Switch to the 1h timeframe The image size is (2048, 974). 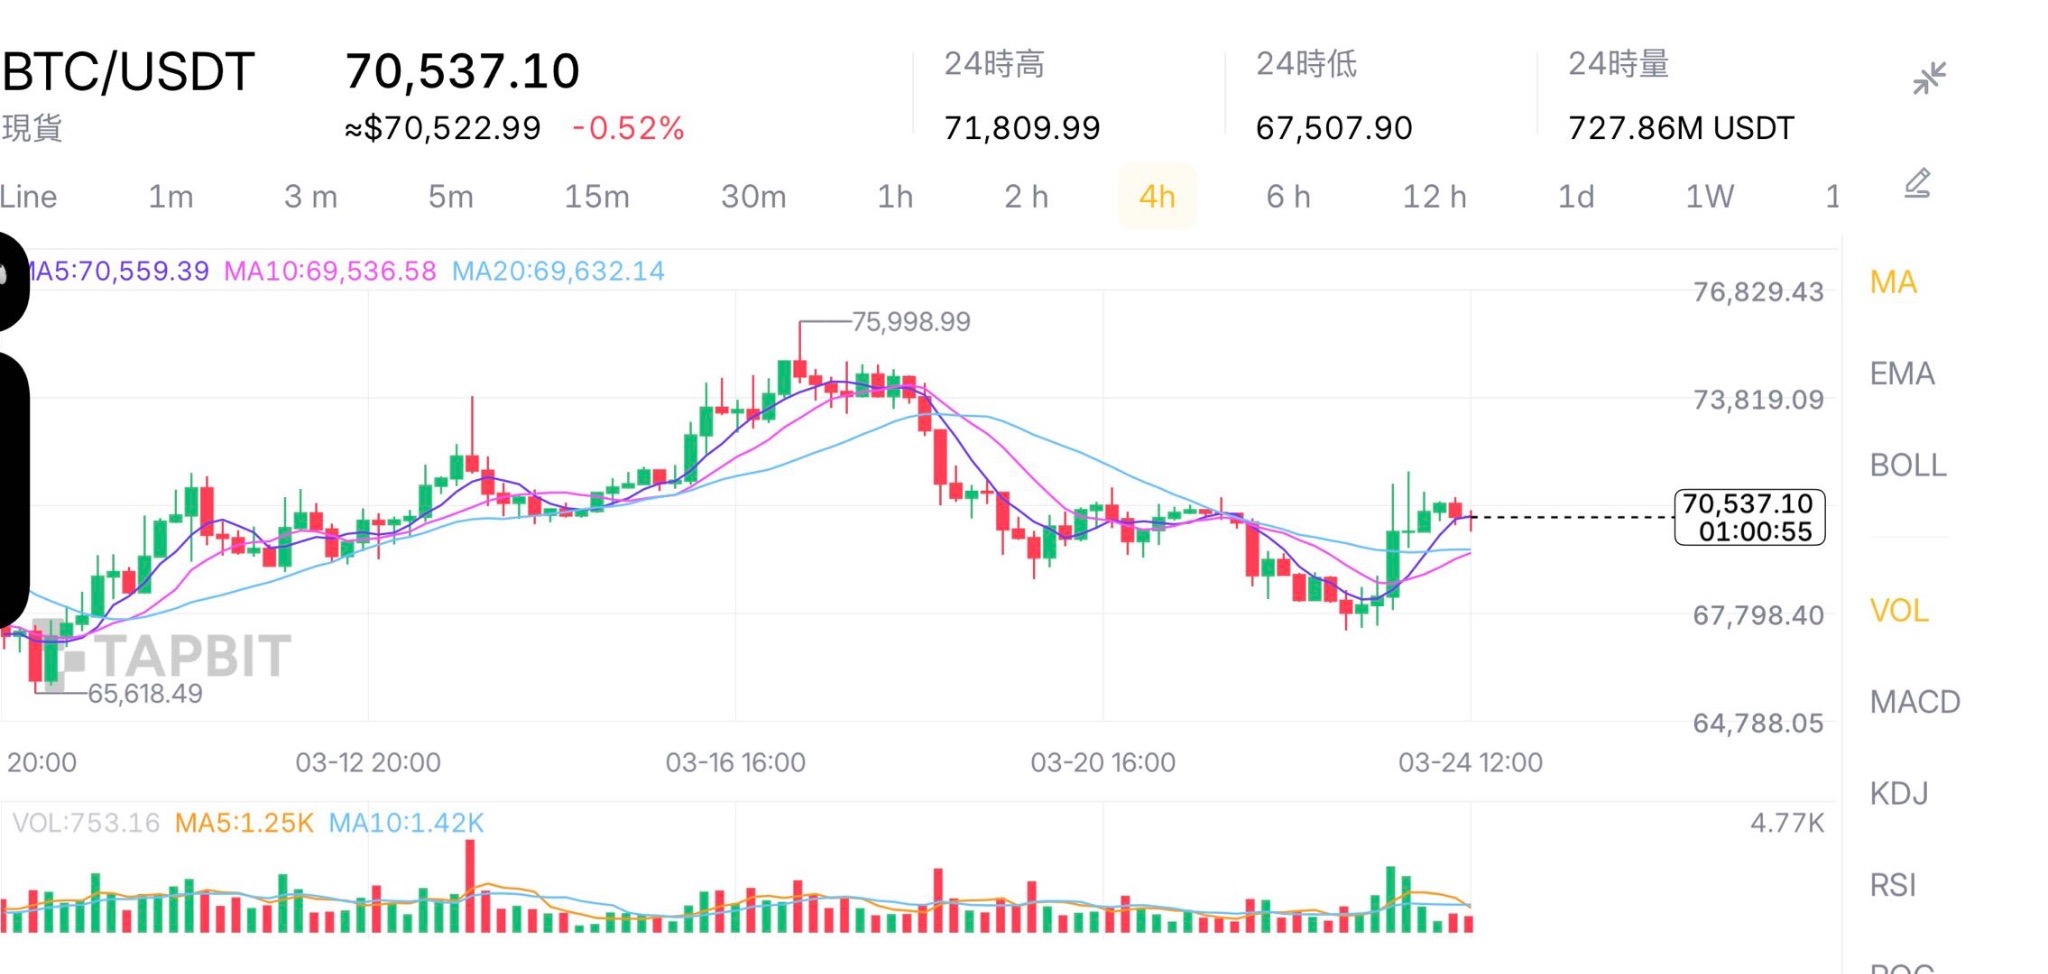coord(895,197)
